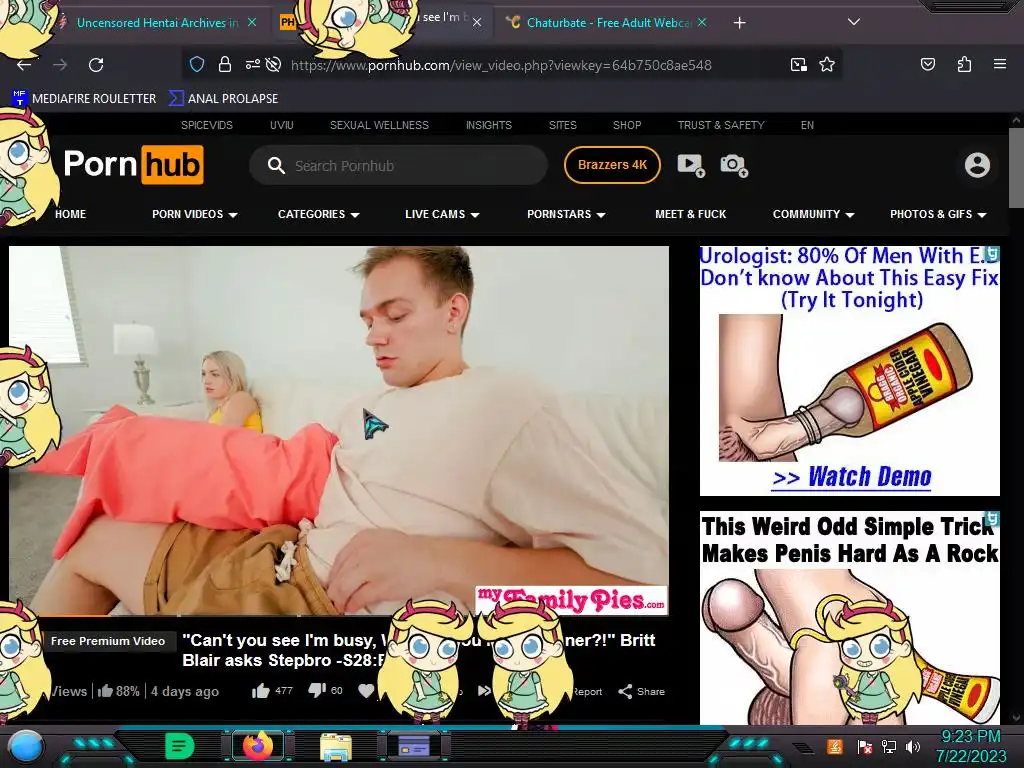The width and height of the screenshot is (1024, 768).
Task: Bookmark this page with the star icon
Action: [x=827, y=64]
